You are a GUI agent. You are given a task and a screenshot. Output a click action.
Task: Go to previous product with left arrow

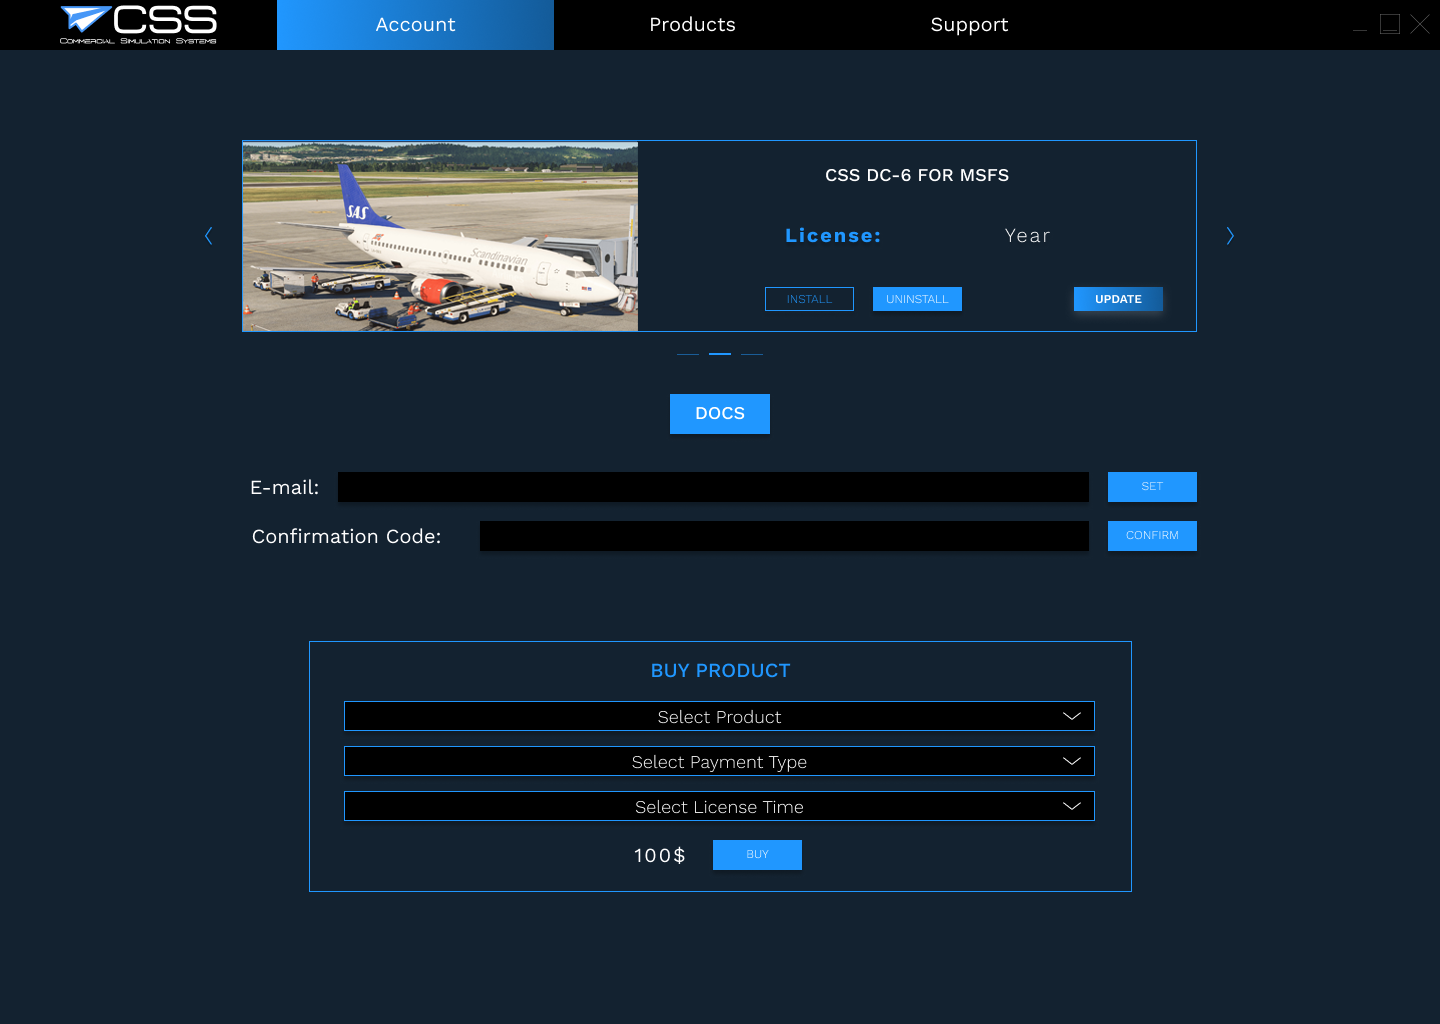pos(208,236)
